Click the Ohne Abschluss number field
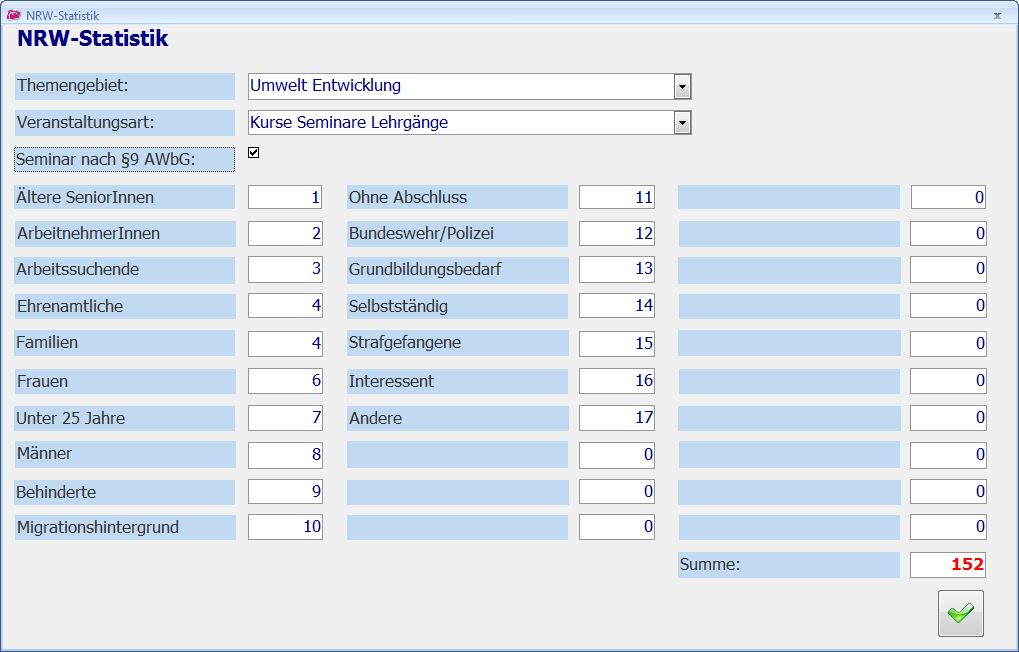Screen dimensions: 1019x652 click(x=616, y=197)
